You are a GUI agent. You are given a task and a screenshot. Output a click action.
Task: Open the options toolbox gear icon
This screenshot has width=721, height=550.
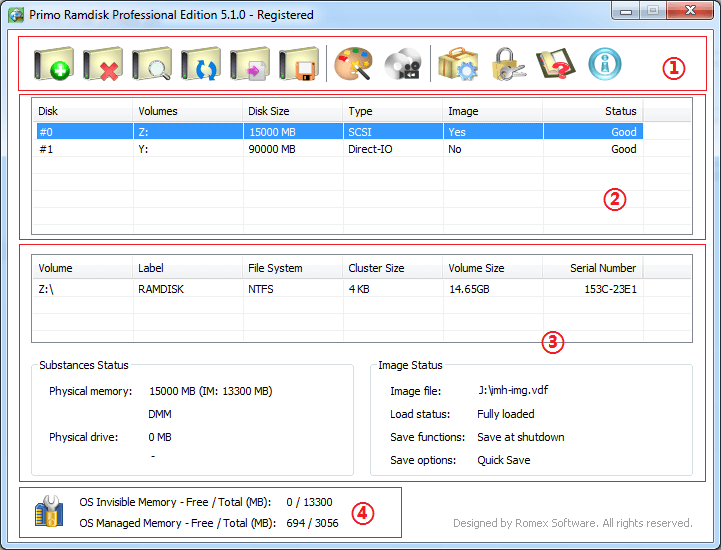458,64
